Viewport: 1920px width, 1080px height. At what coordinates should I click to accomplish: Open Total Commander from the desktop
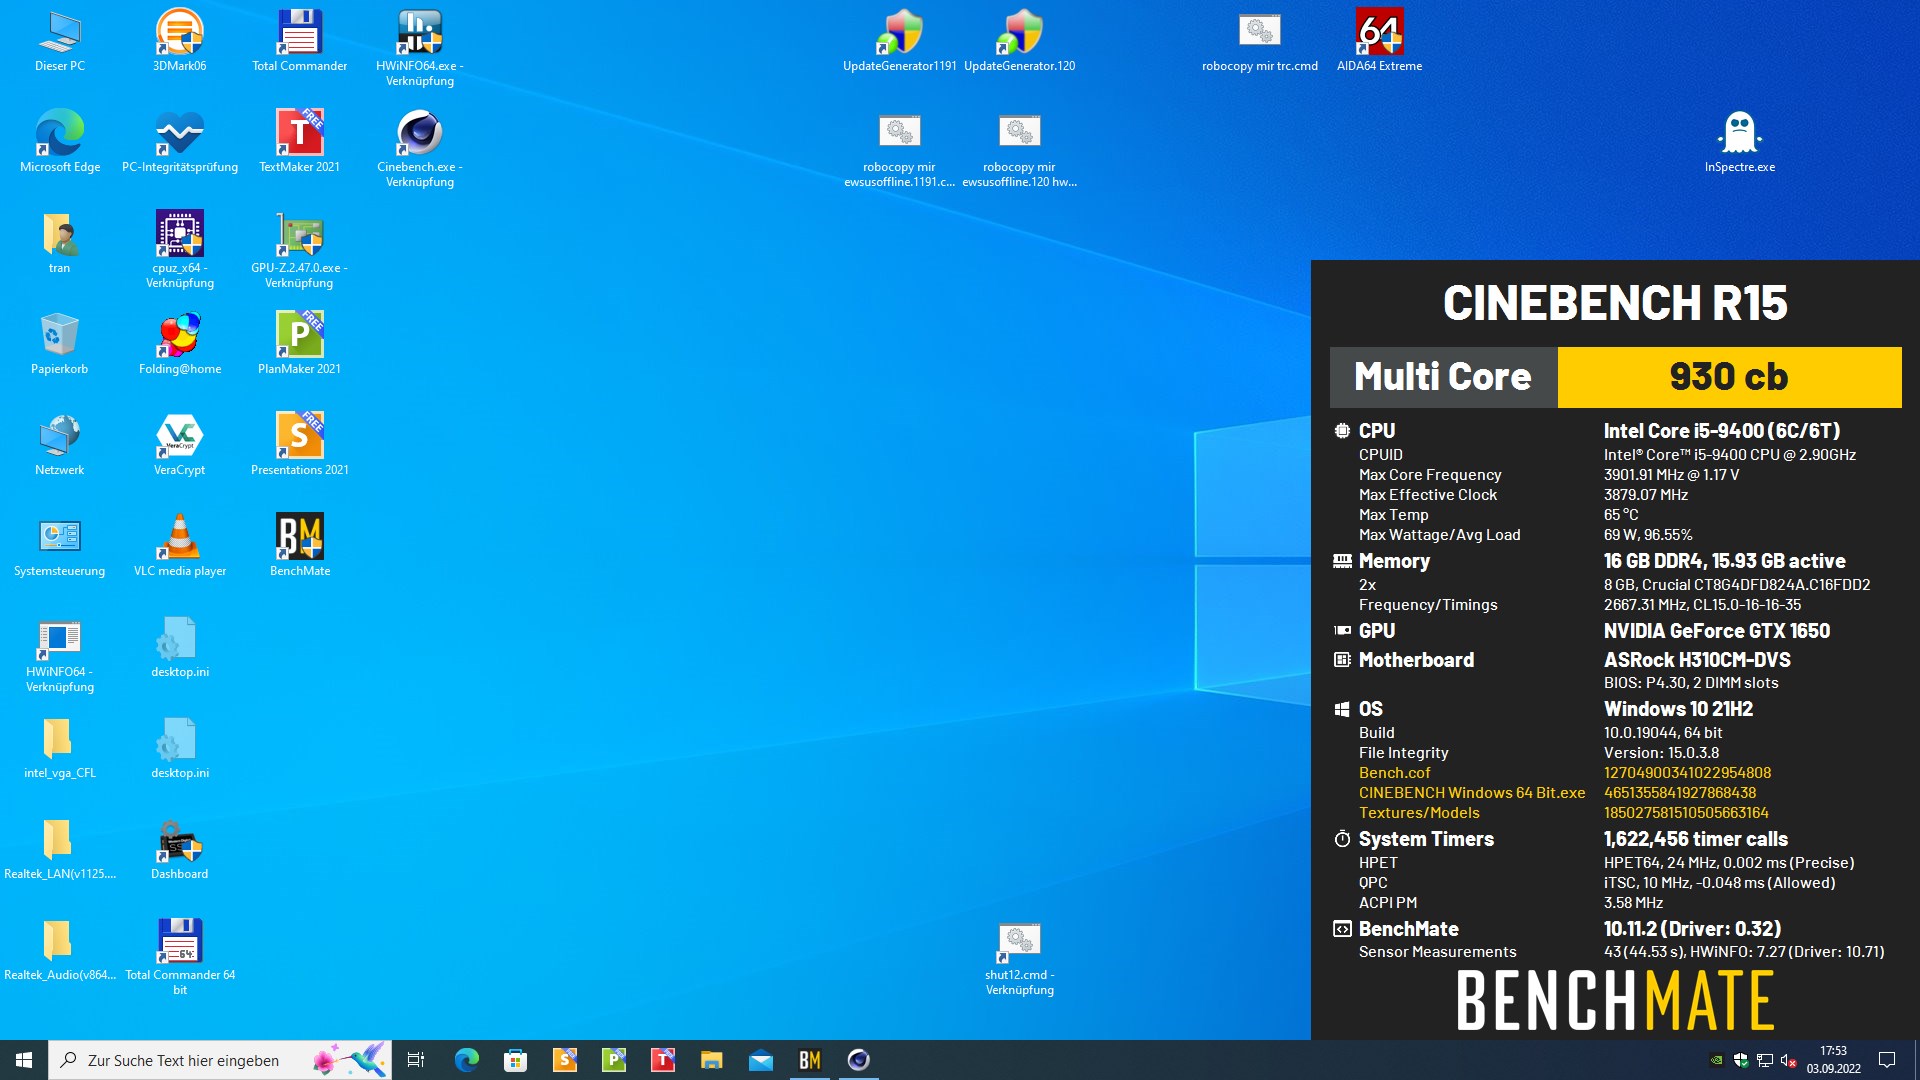(300, 41)
